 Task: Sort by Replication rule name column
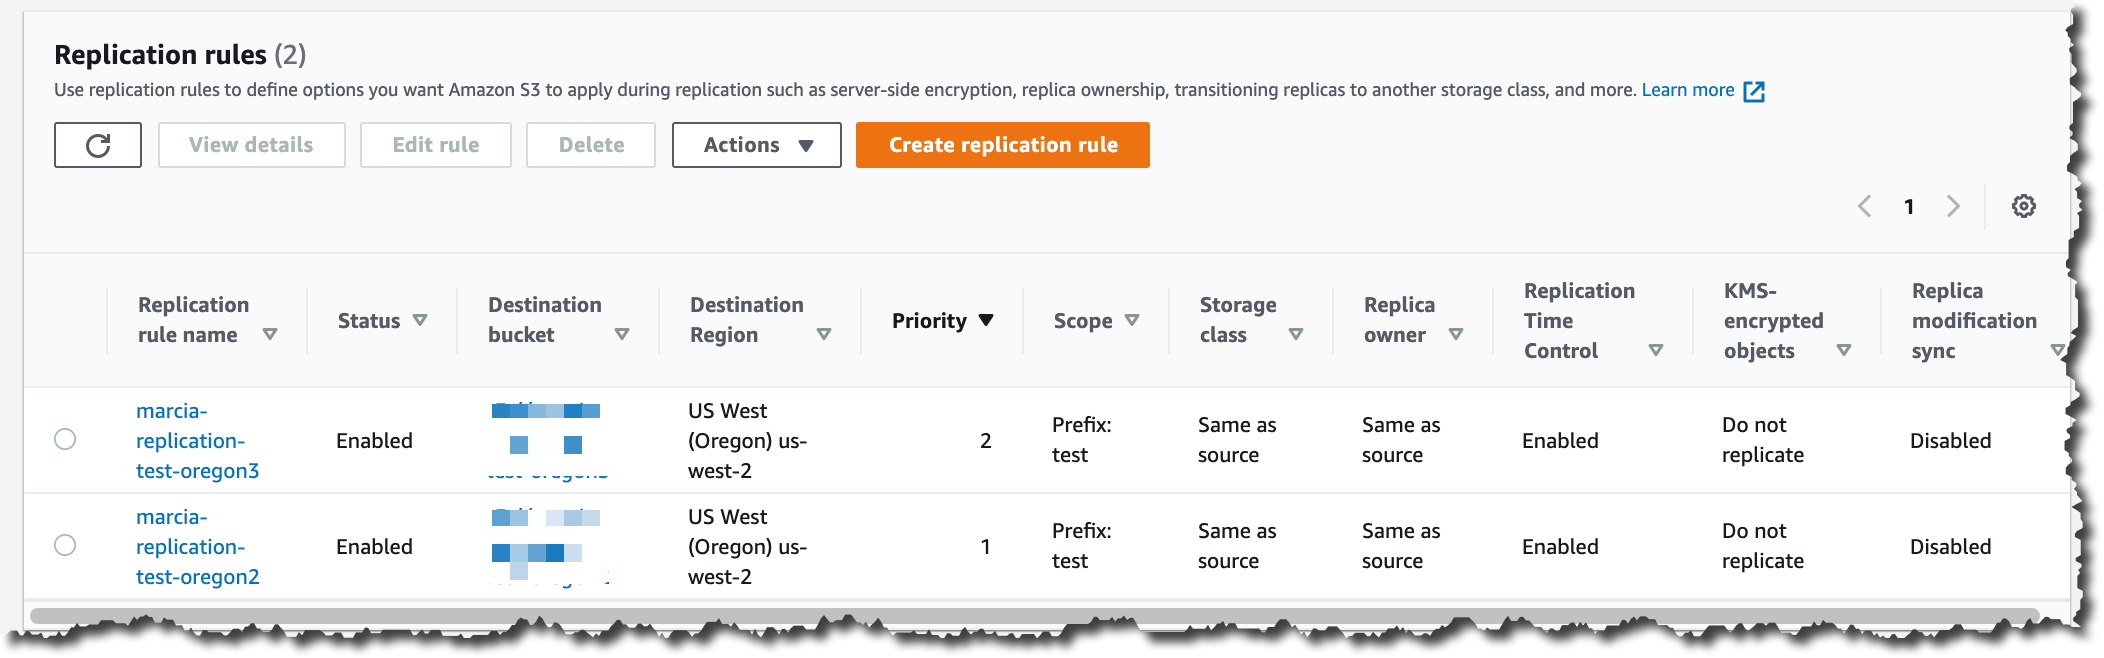[x=270, y=334]
